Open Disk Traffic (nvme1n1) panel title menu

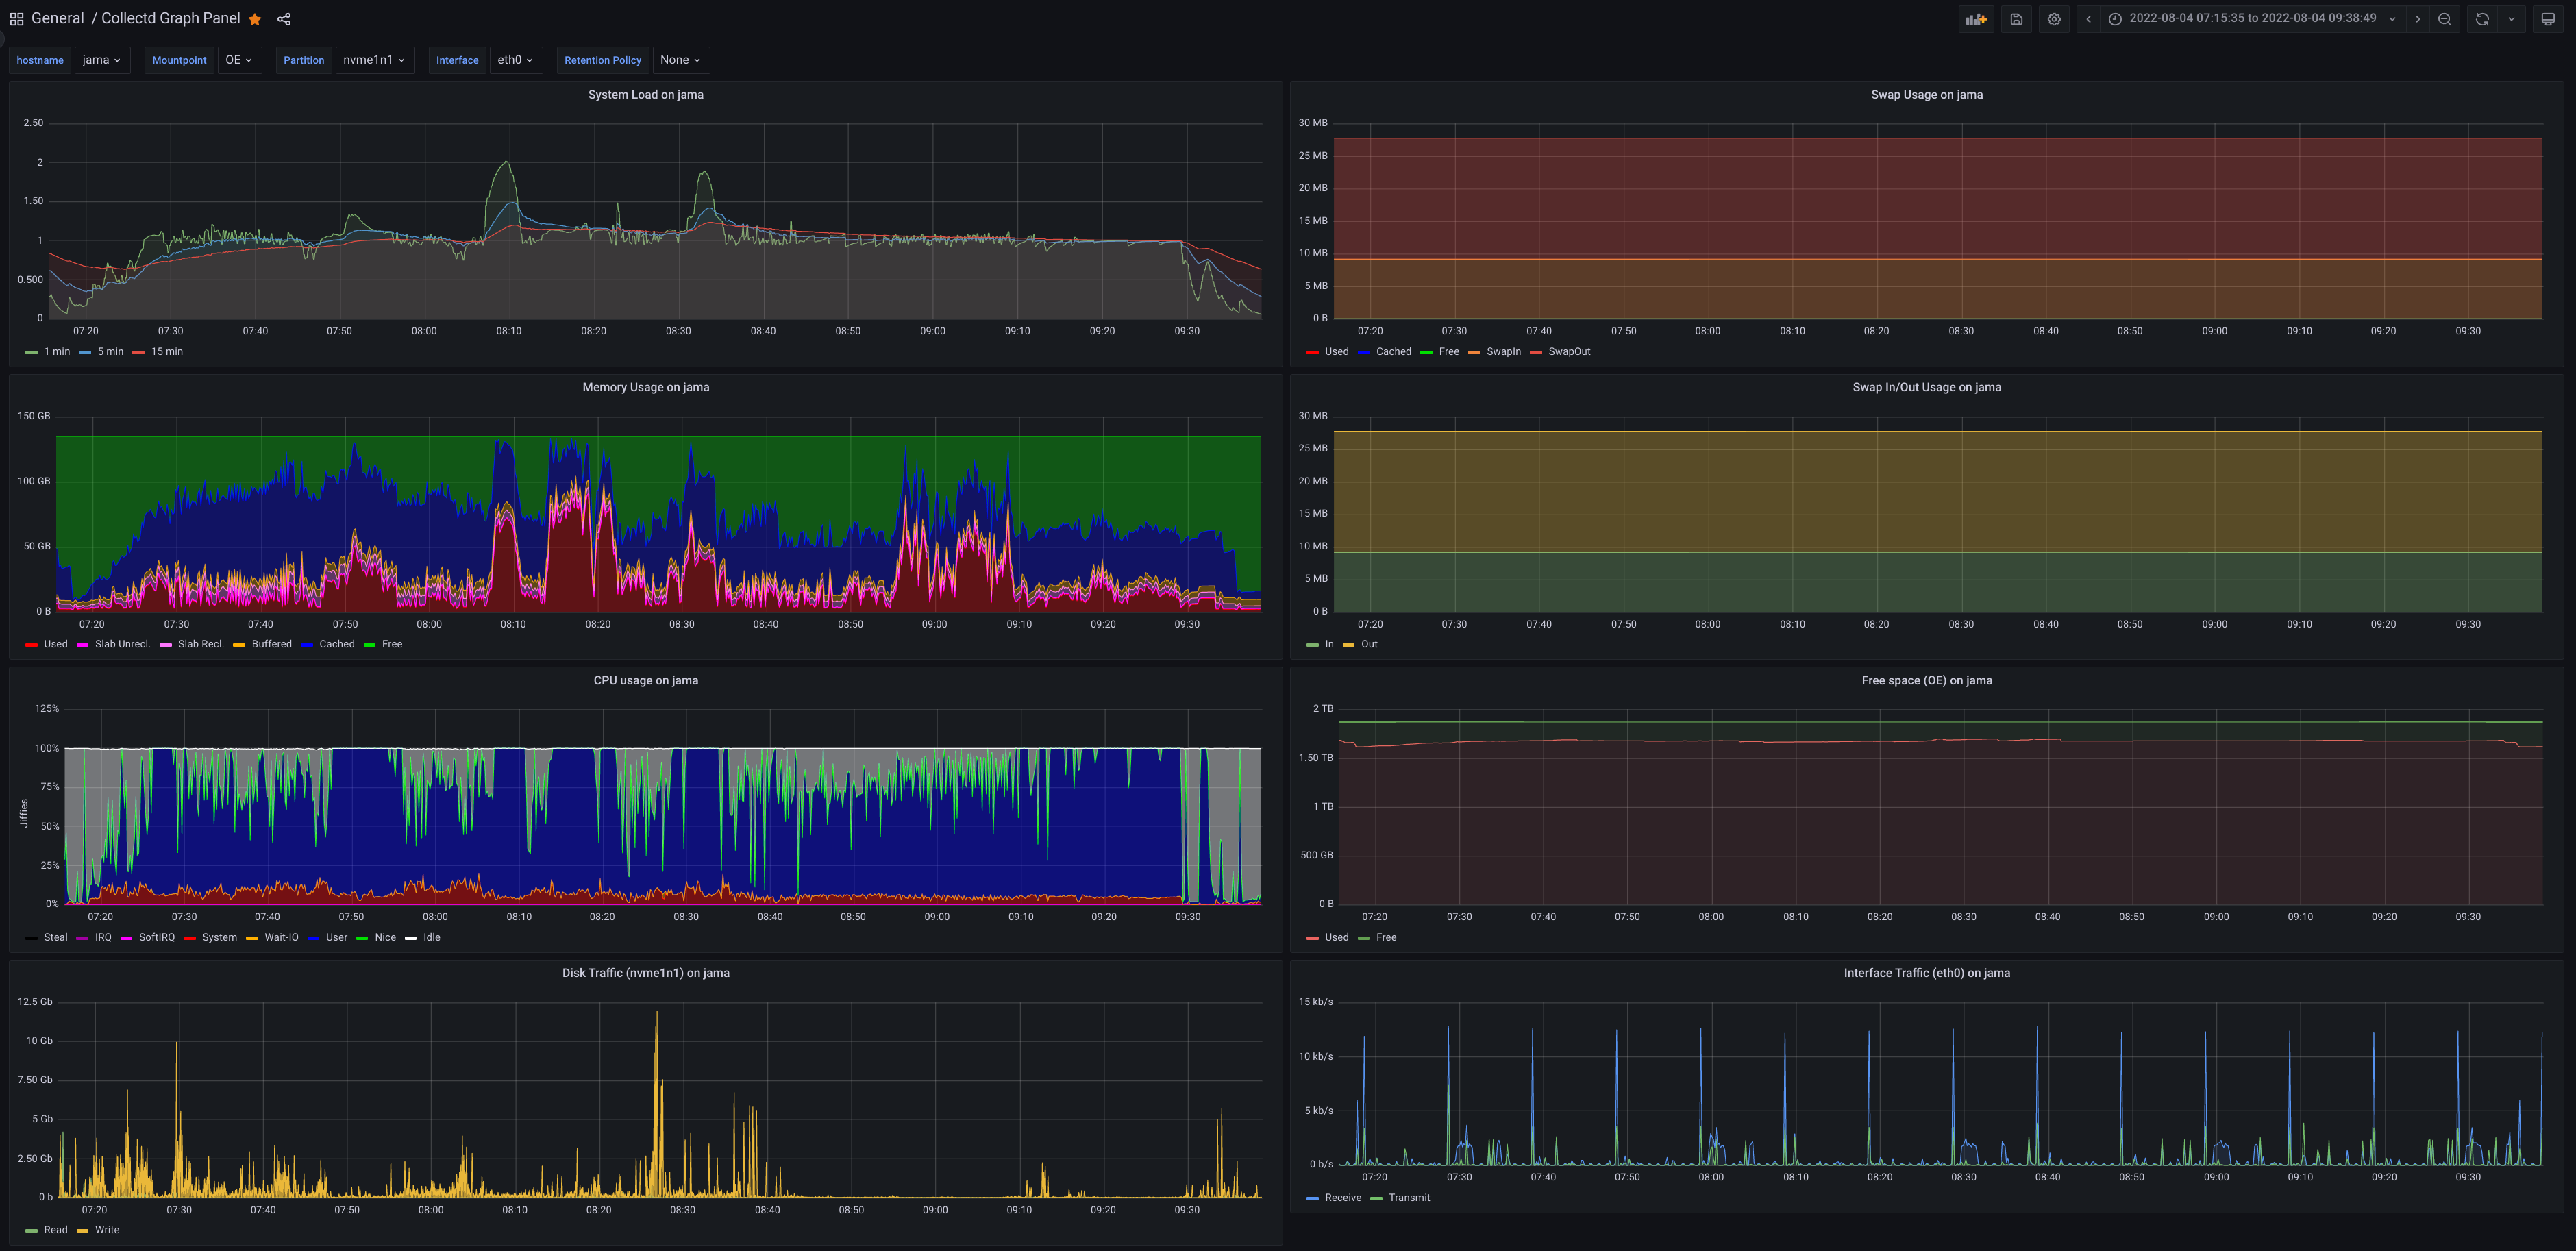click(x=645, y=973)
